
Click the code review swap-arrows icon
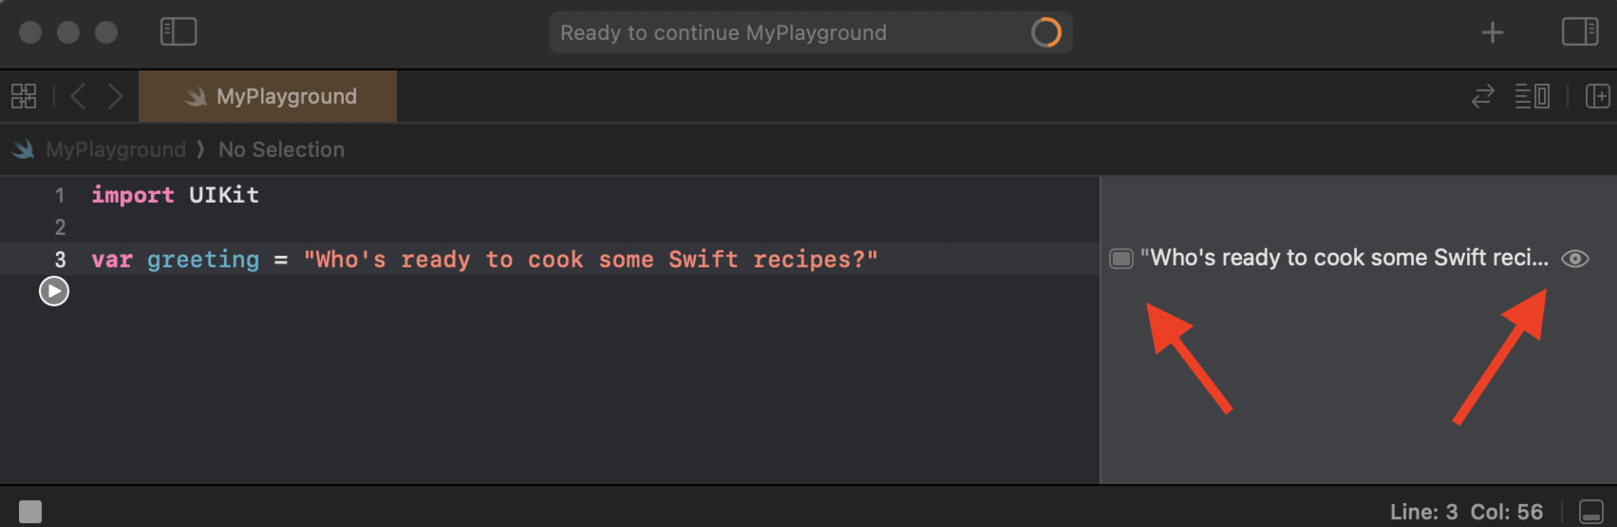[1482, 96]
